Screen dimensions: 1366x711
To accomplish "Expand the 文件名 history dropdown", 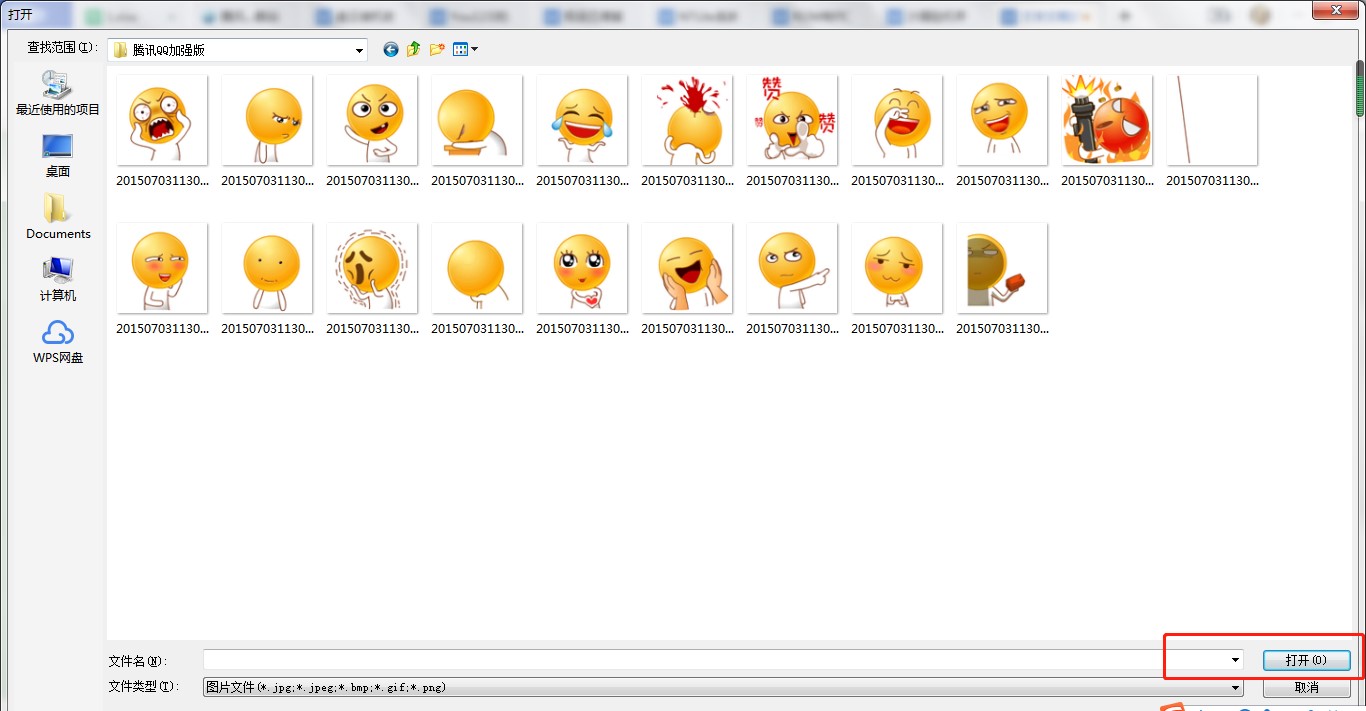I will point(1232,660).
